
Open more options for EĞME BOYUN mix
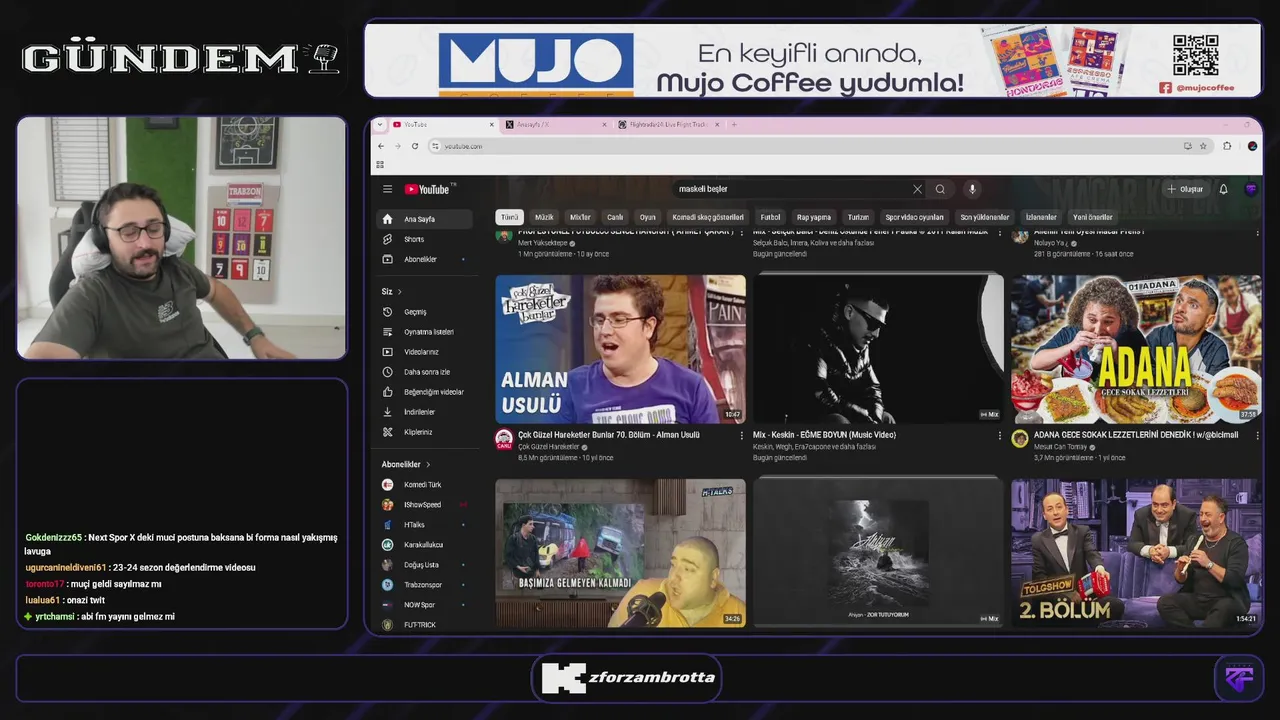[x=999, y=435]
